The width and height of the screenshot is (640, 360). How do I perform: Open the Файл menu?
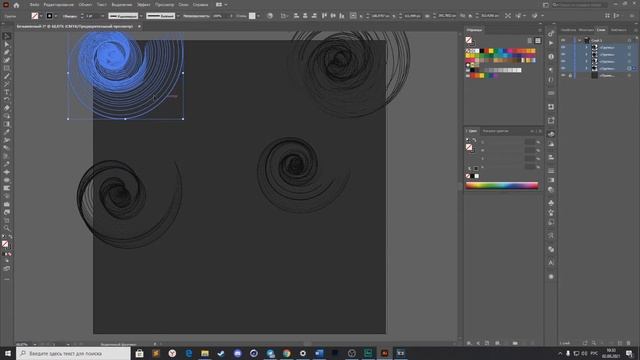[34, 5]
